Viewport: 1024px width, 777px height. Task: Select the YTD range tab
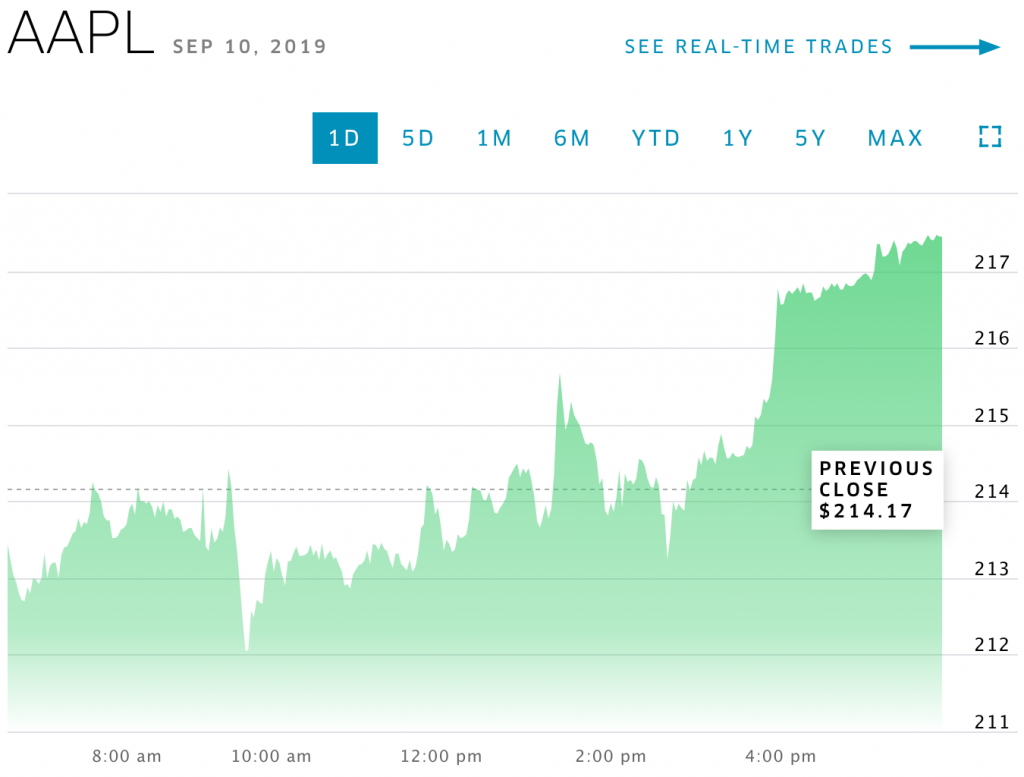(656, 138)
